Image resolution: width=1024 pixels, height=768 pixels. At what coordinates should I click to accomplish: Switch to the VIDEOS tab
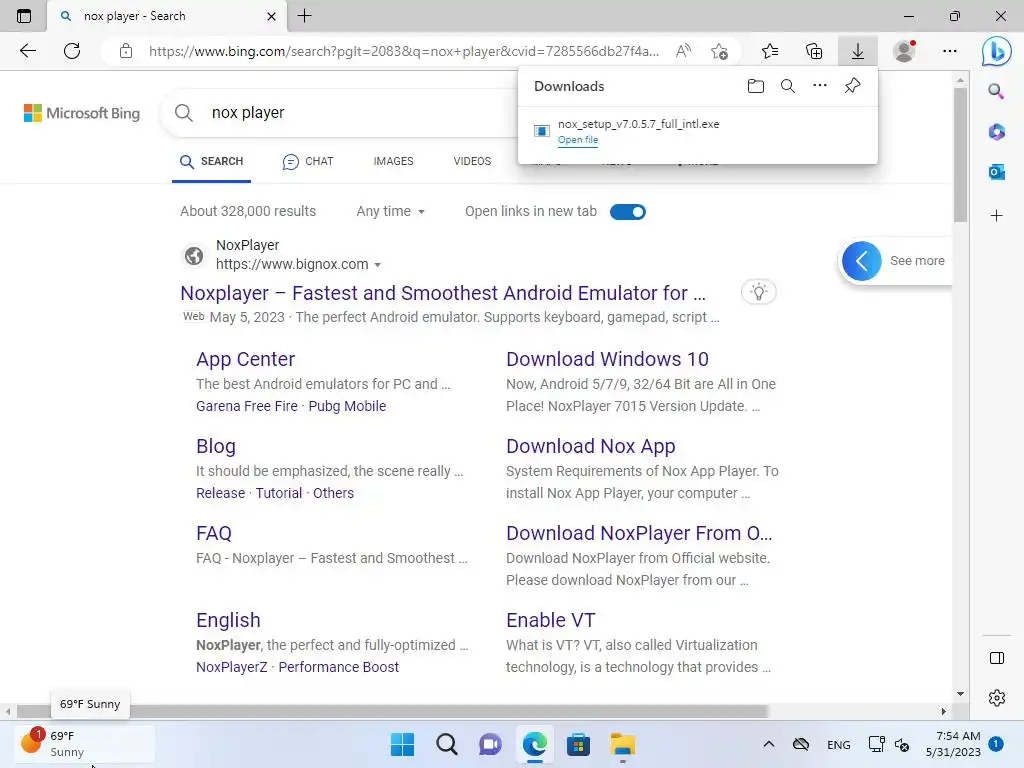[472, 161]
